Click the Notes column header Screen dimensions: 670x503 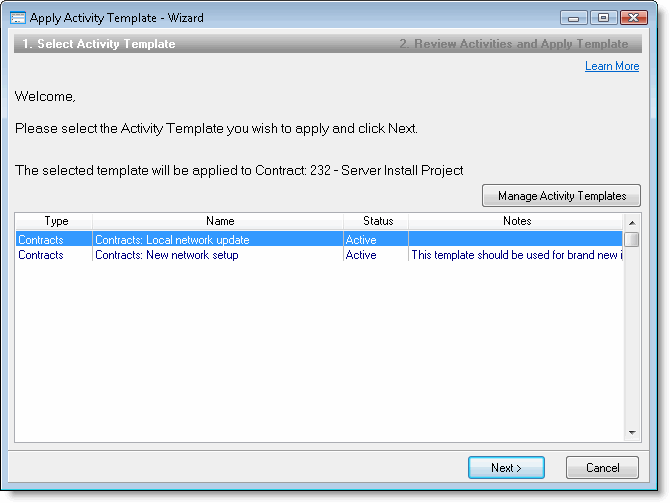pos(516,221)
